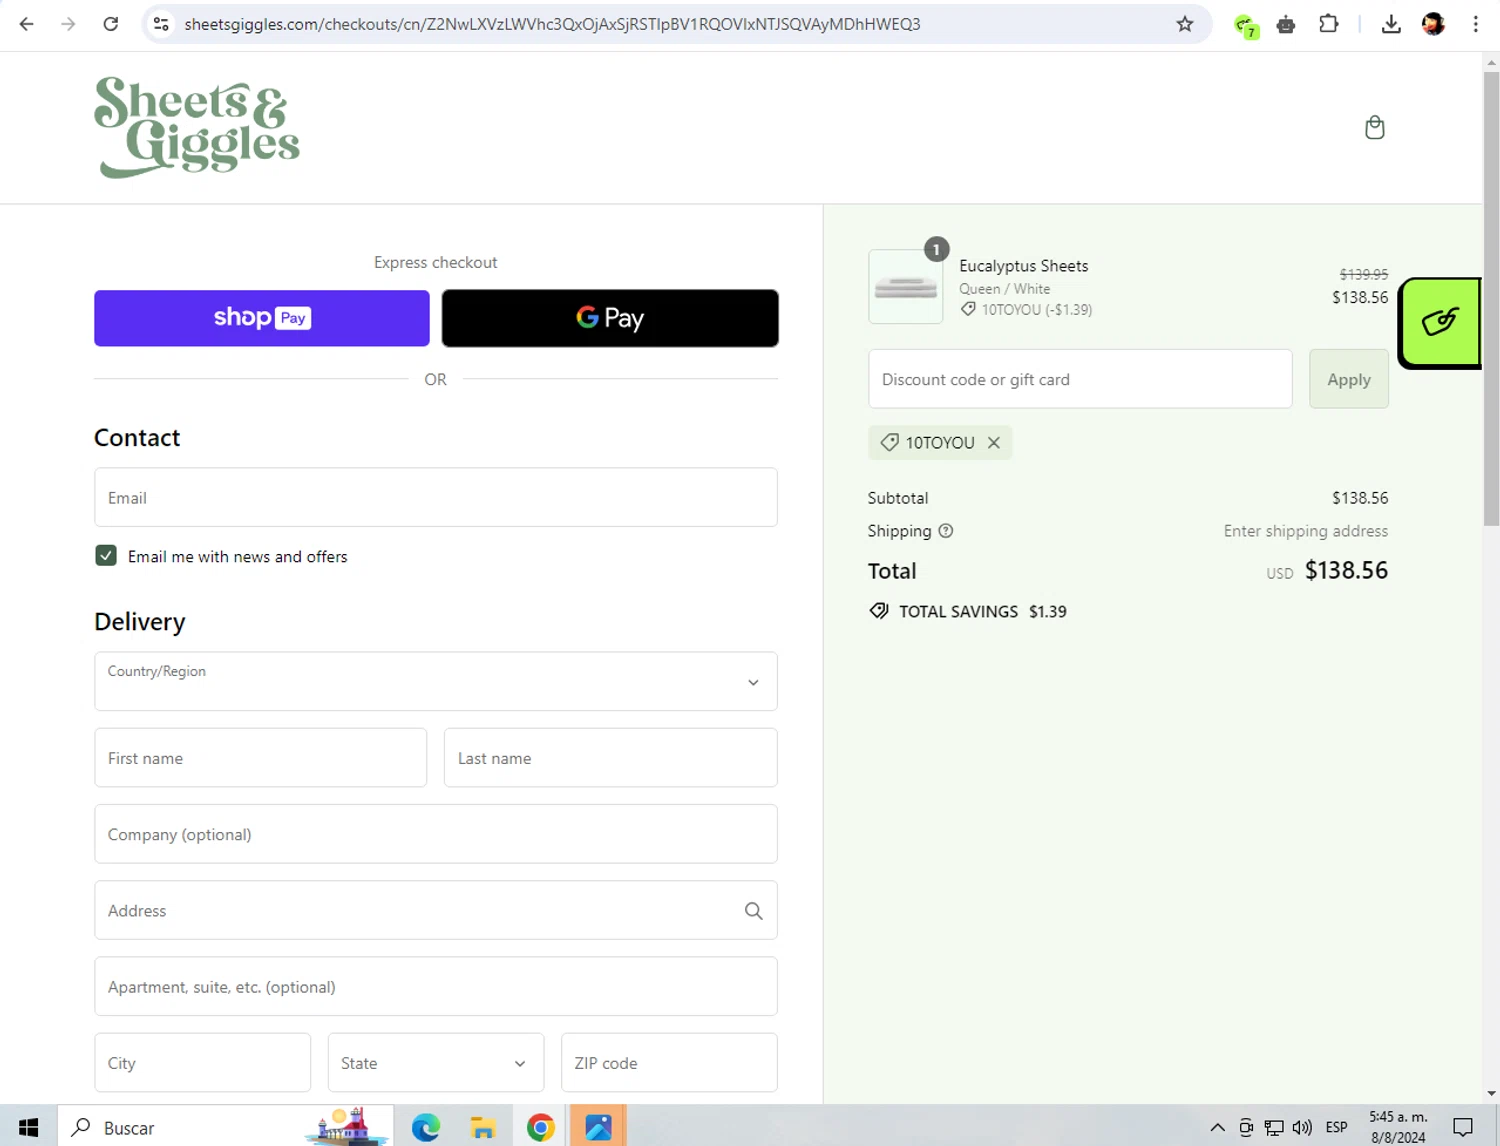1500x1146 pixels.
Task: Click the Apartment, suite, etc. field
Action: tap(436, 987)
